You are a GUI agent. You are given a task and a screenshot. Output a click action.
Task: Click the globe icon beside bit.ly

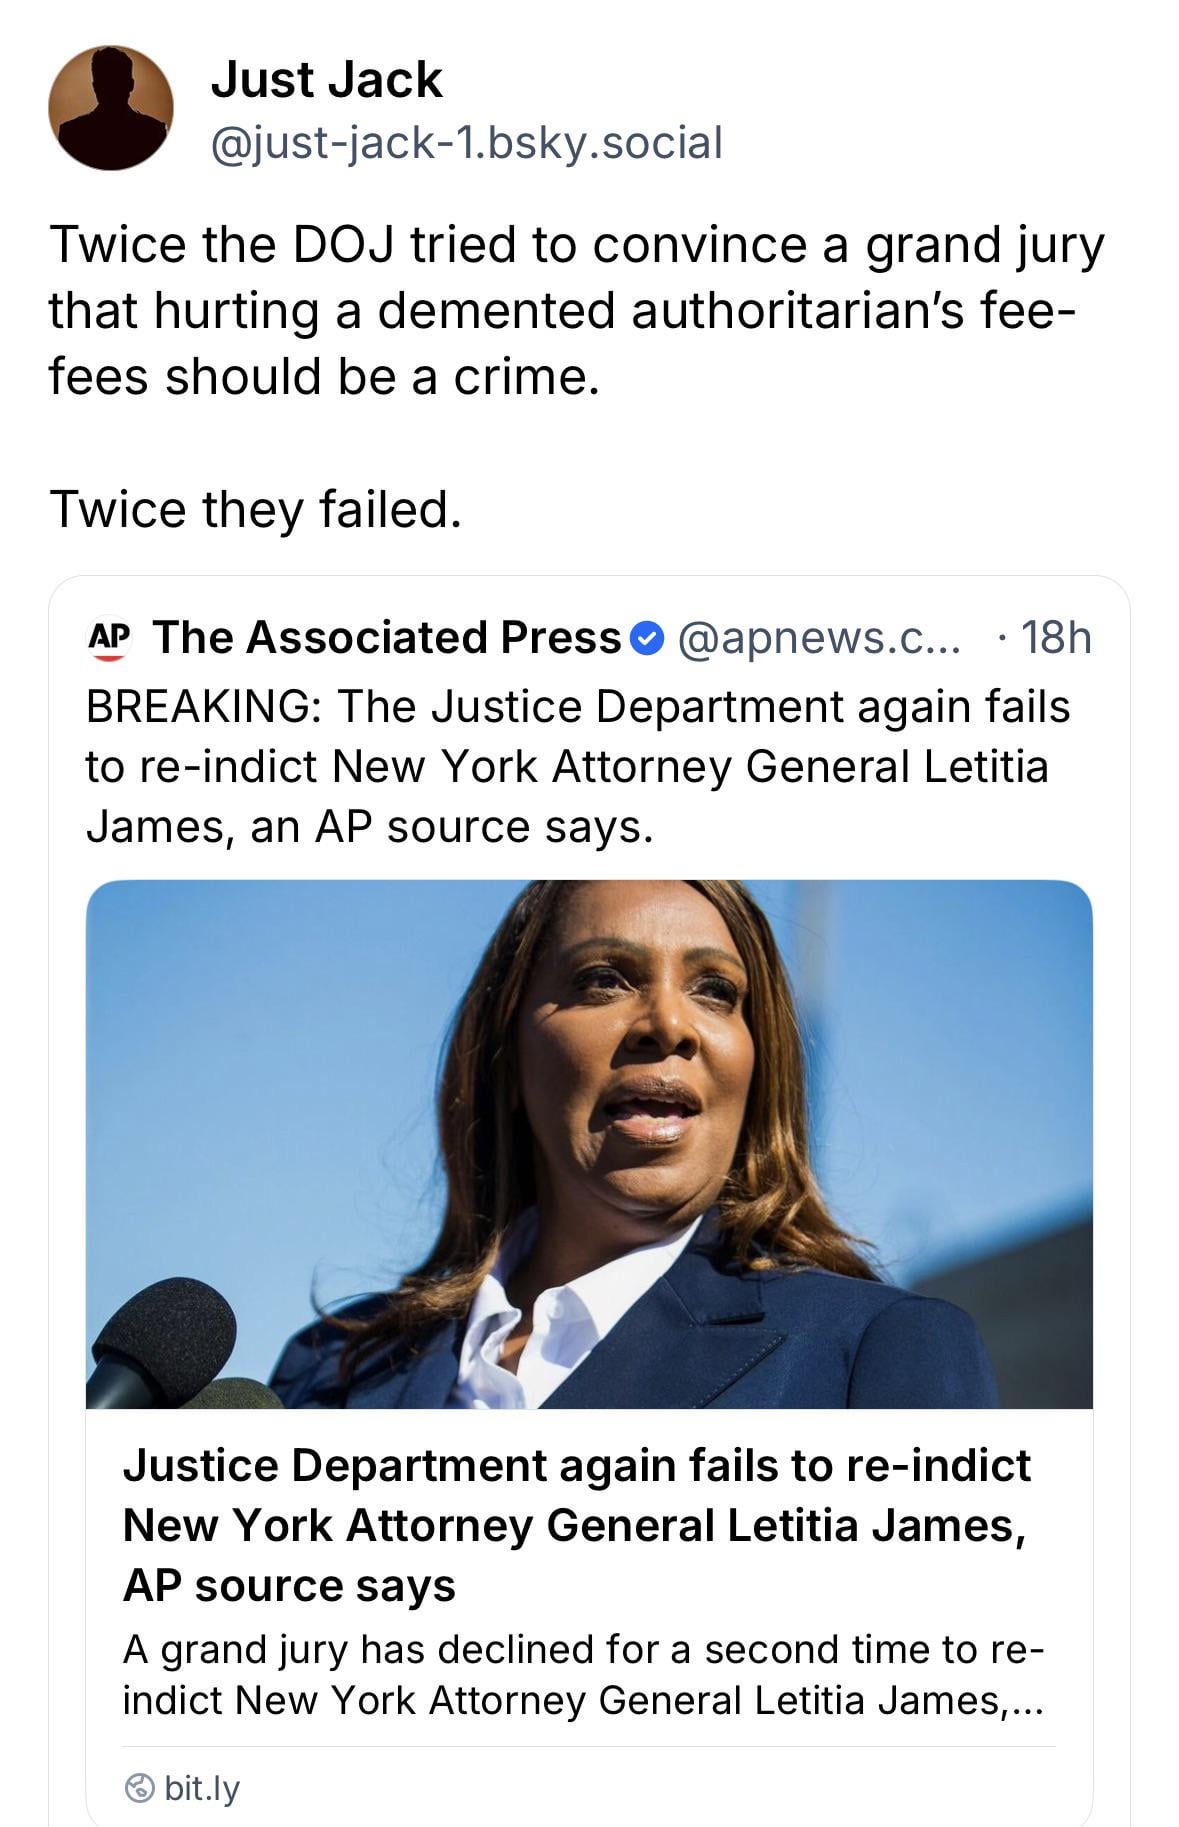[141, 1787]
